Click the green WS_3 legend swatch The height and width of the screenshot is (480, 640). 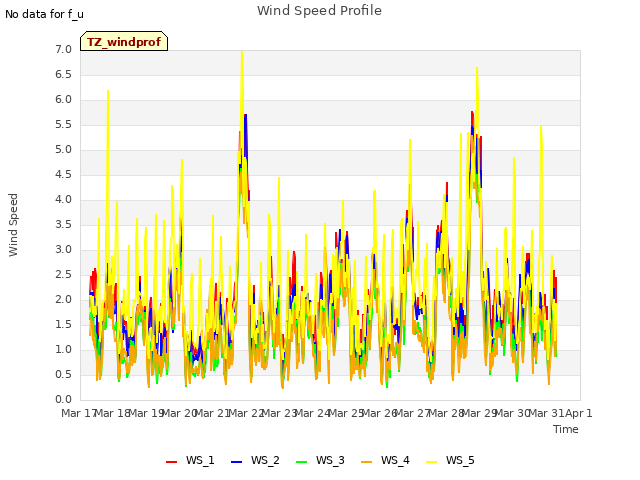(x=302, y=461)
